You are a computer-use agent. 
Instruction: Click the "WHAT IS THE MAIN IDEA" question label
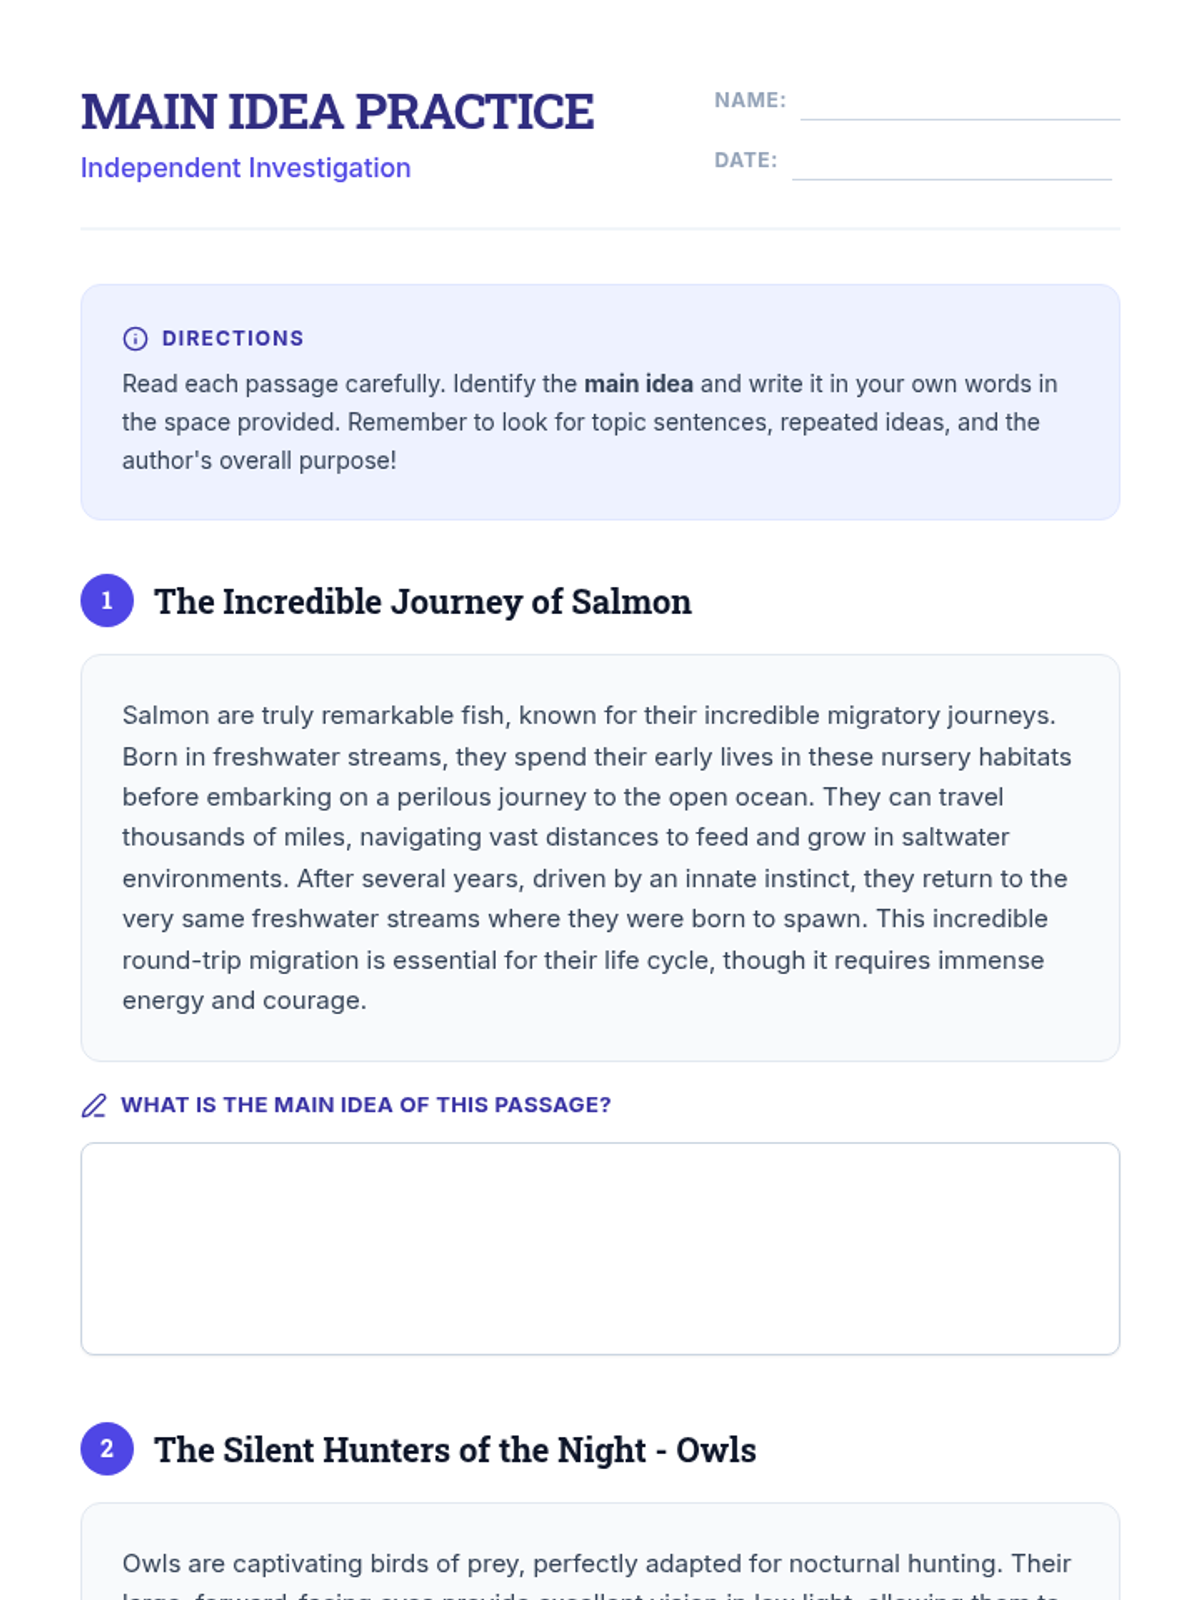365,1105
